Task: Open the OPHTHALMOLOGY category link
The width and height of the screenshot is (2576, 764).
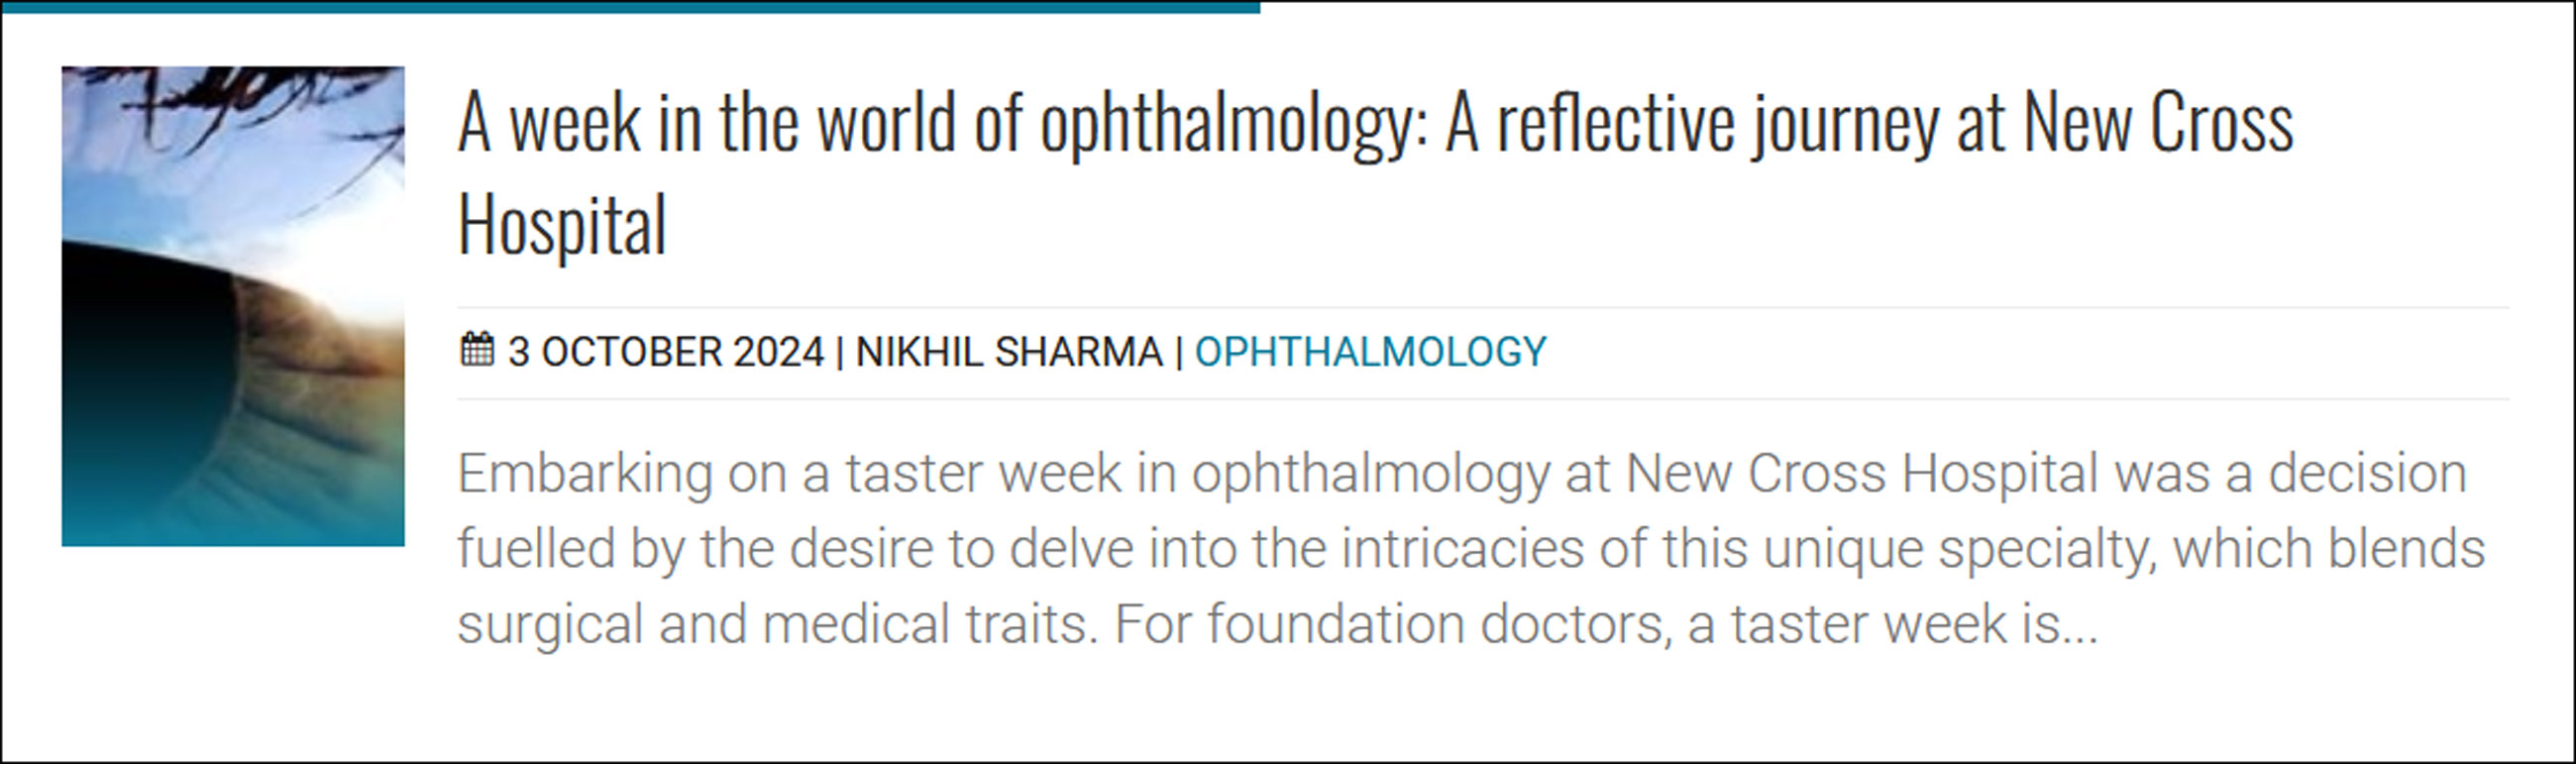Action: click(1370, 352)
